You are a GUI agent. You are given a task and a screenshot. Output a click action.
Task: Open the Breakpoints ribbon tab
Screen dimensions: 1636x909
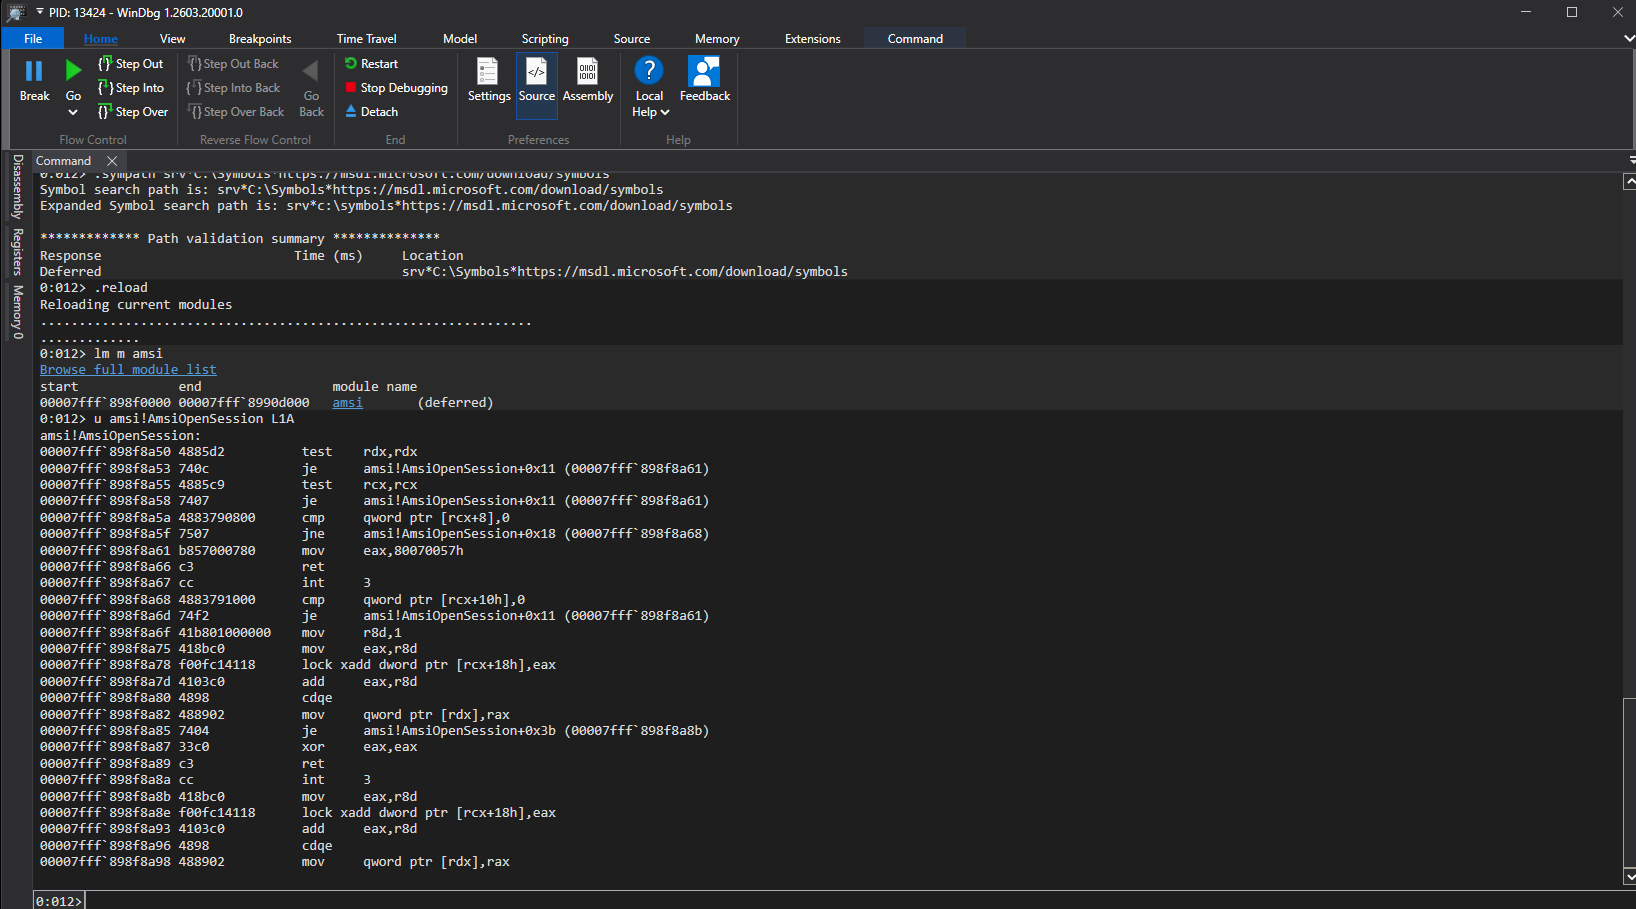tap(260, 39)
